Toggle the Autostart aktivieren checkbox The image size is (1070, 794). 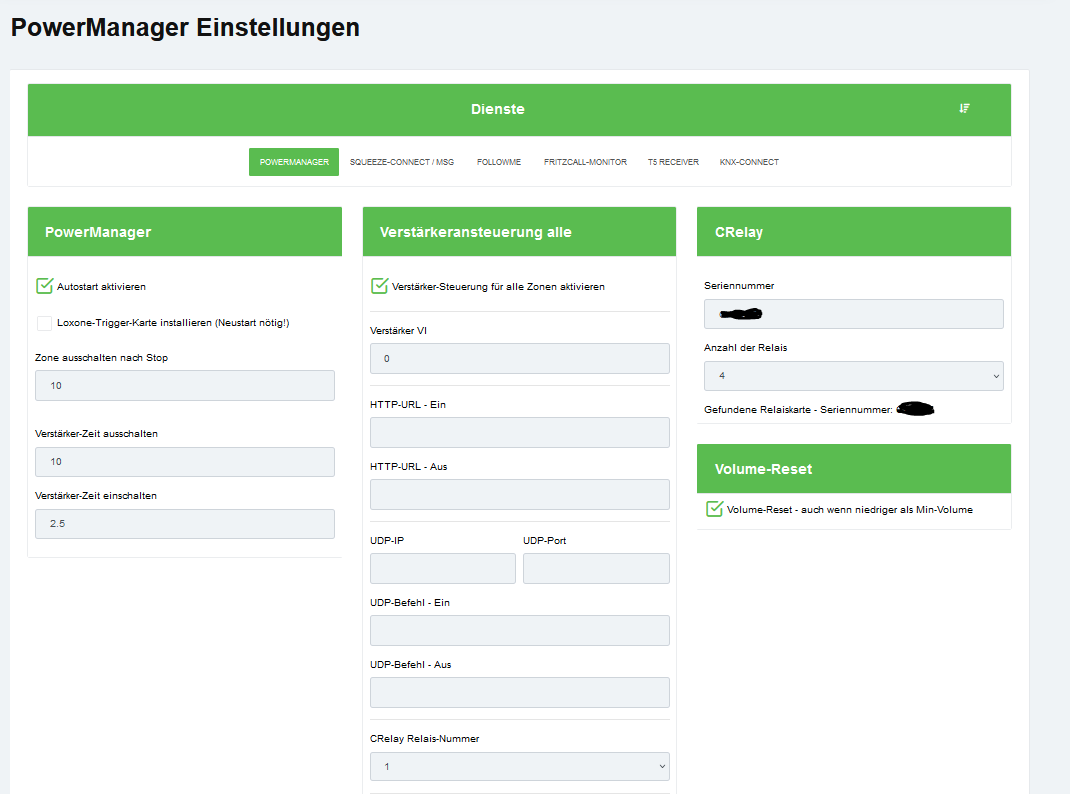(x=44, y=286)
